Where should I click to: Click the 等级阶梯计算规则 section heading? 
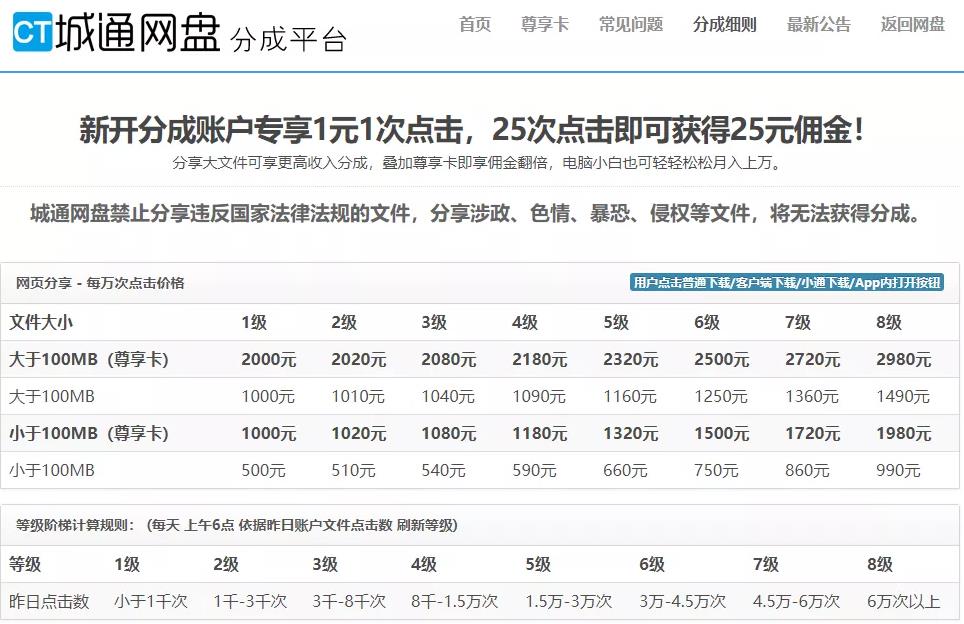[237, 526]
